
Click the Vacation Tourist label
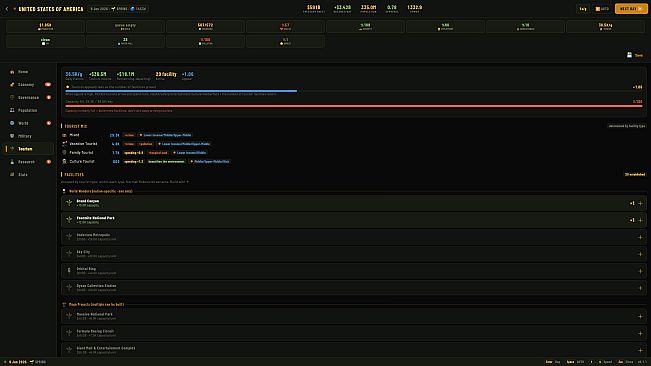tap(83, 144)
